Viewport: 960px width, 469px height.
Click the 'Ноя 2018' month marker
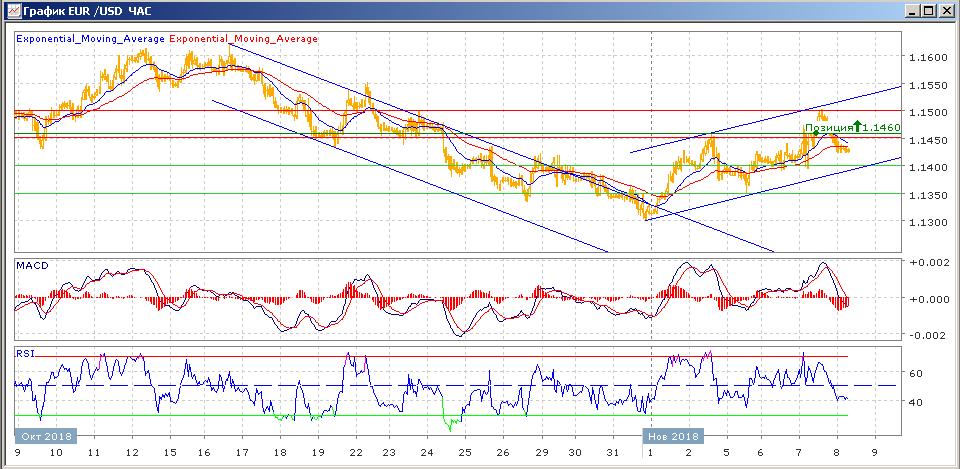coord(672,436)
